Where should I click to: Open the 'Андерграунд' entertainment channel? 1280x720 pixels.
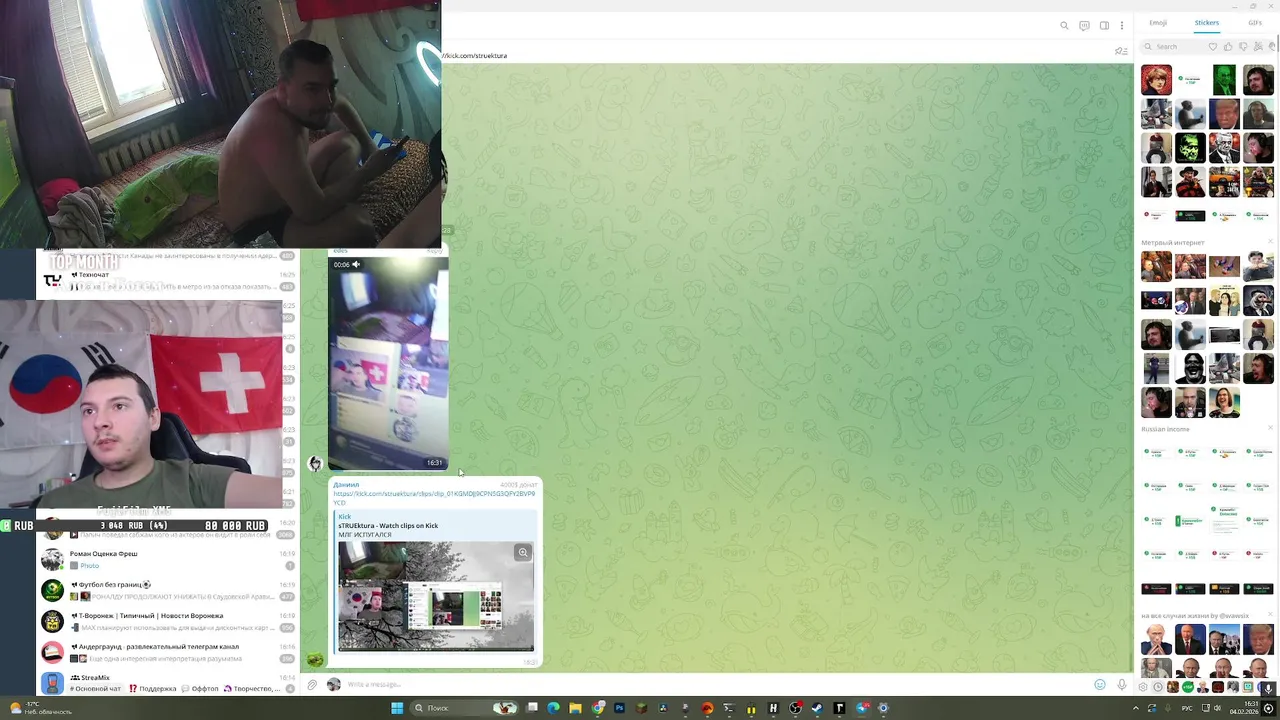pos(167,652)
